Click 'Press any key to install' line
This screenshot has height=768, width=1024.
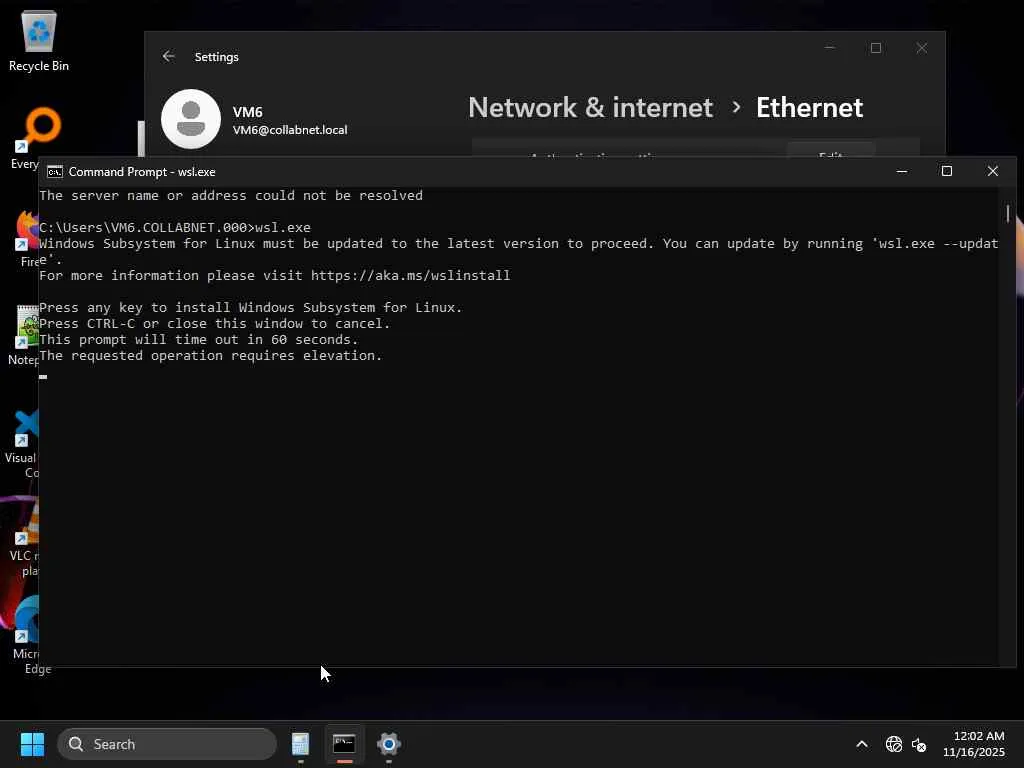tap(251, 308)
